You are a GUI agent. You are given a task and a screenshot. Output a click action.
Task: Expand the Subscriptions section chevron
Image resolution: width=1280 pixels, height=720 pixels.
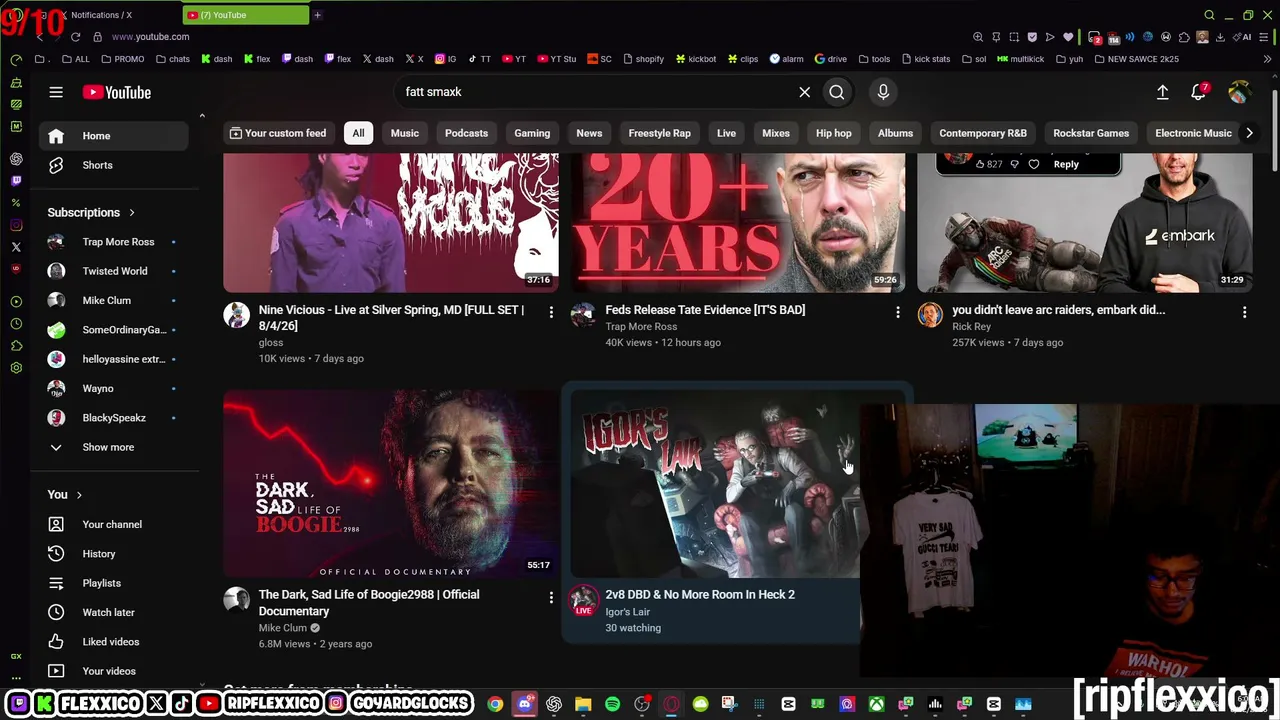tap(131, 213)
